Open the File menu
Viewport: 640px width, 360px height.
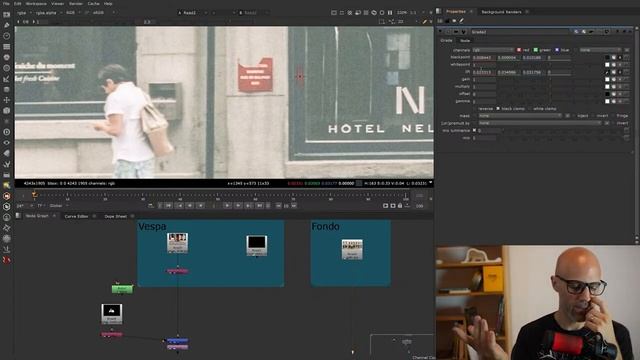click(6, 4)
